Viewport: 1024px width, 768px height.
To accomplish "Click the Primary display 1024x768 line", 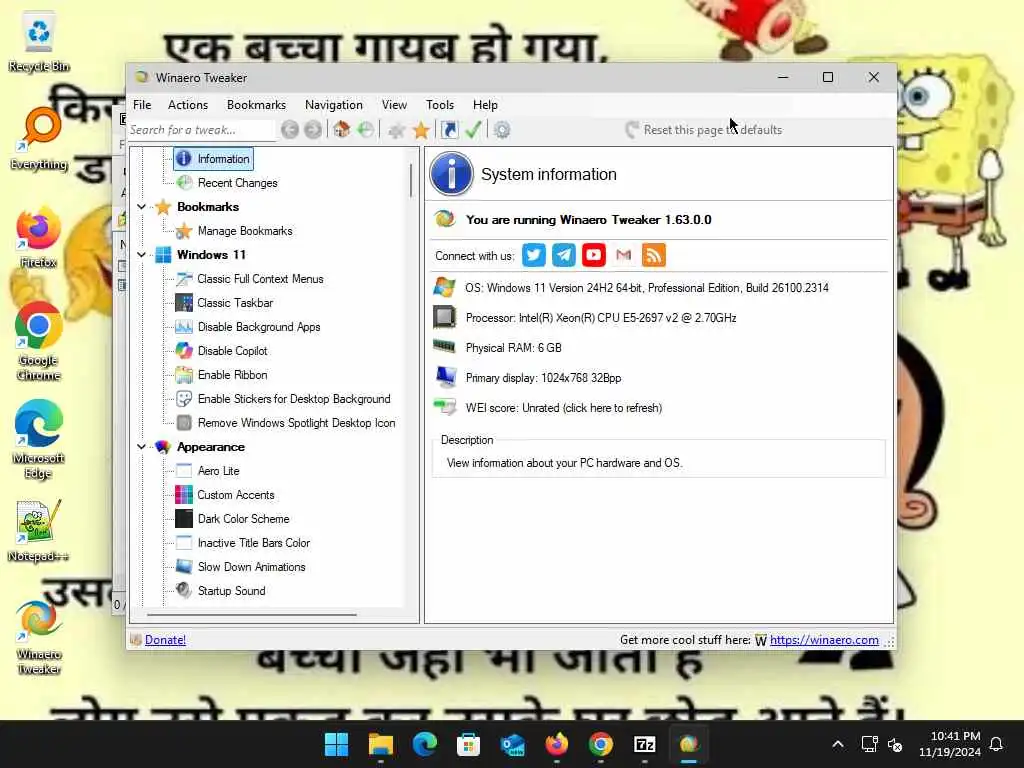I will pyautogui.click(x=543, y=378).
